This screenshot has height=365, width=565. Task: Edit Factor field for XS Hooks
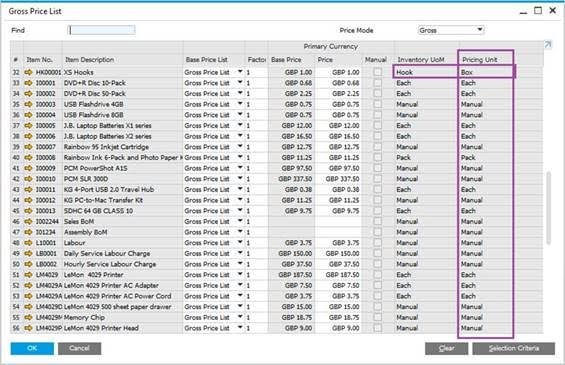click(256, 72)
